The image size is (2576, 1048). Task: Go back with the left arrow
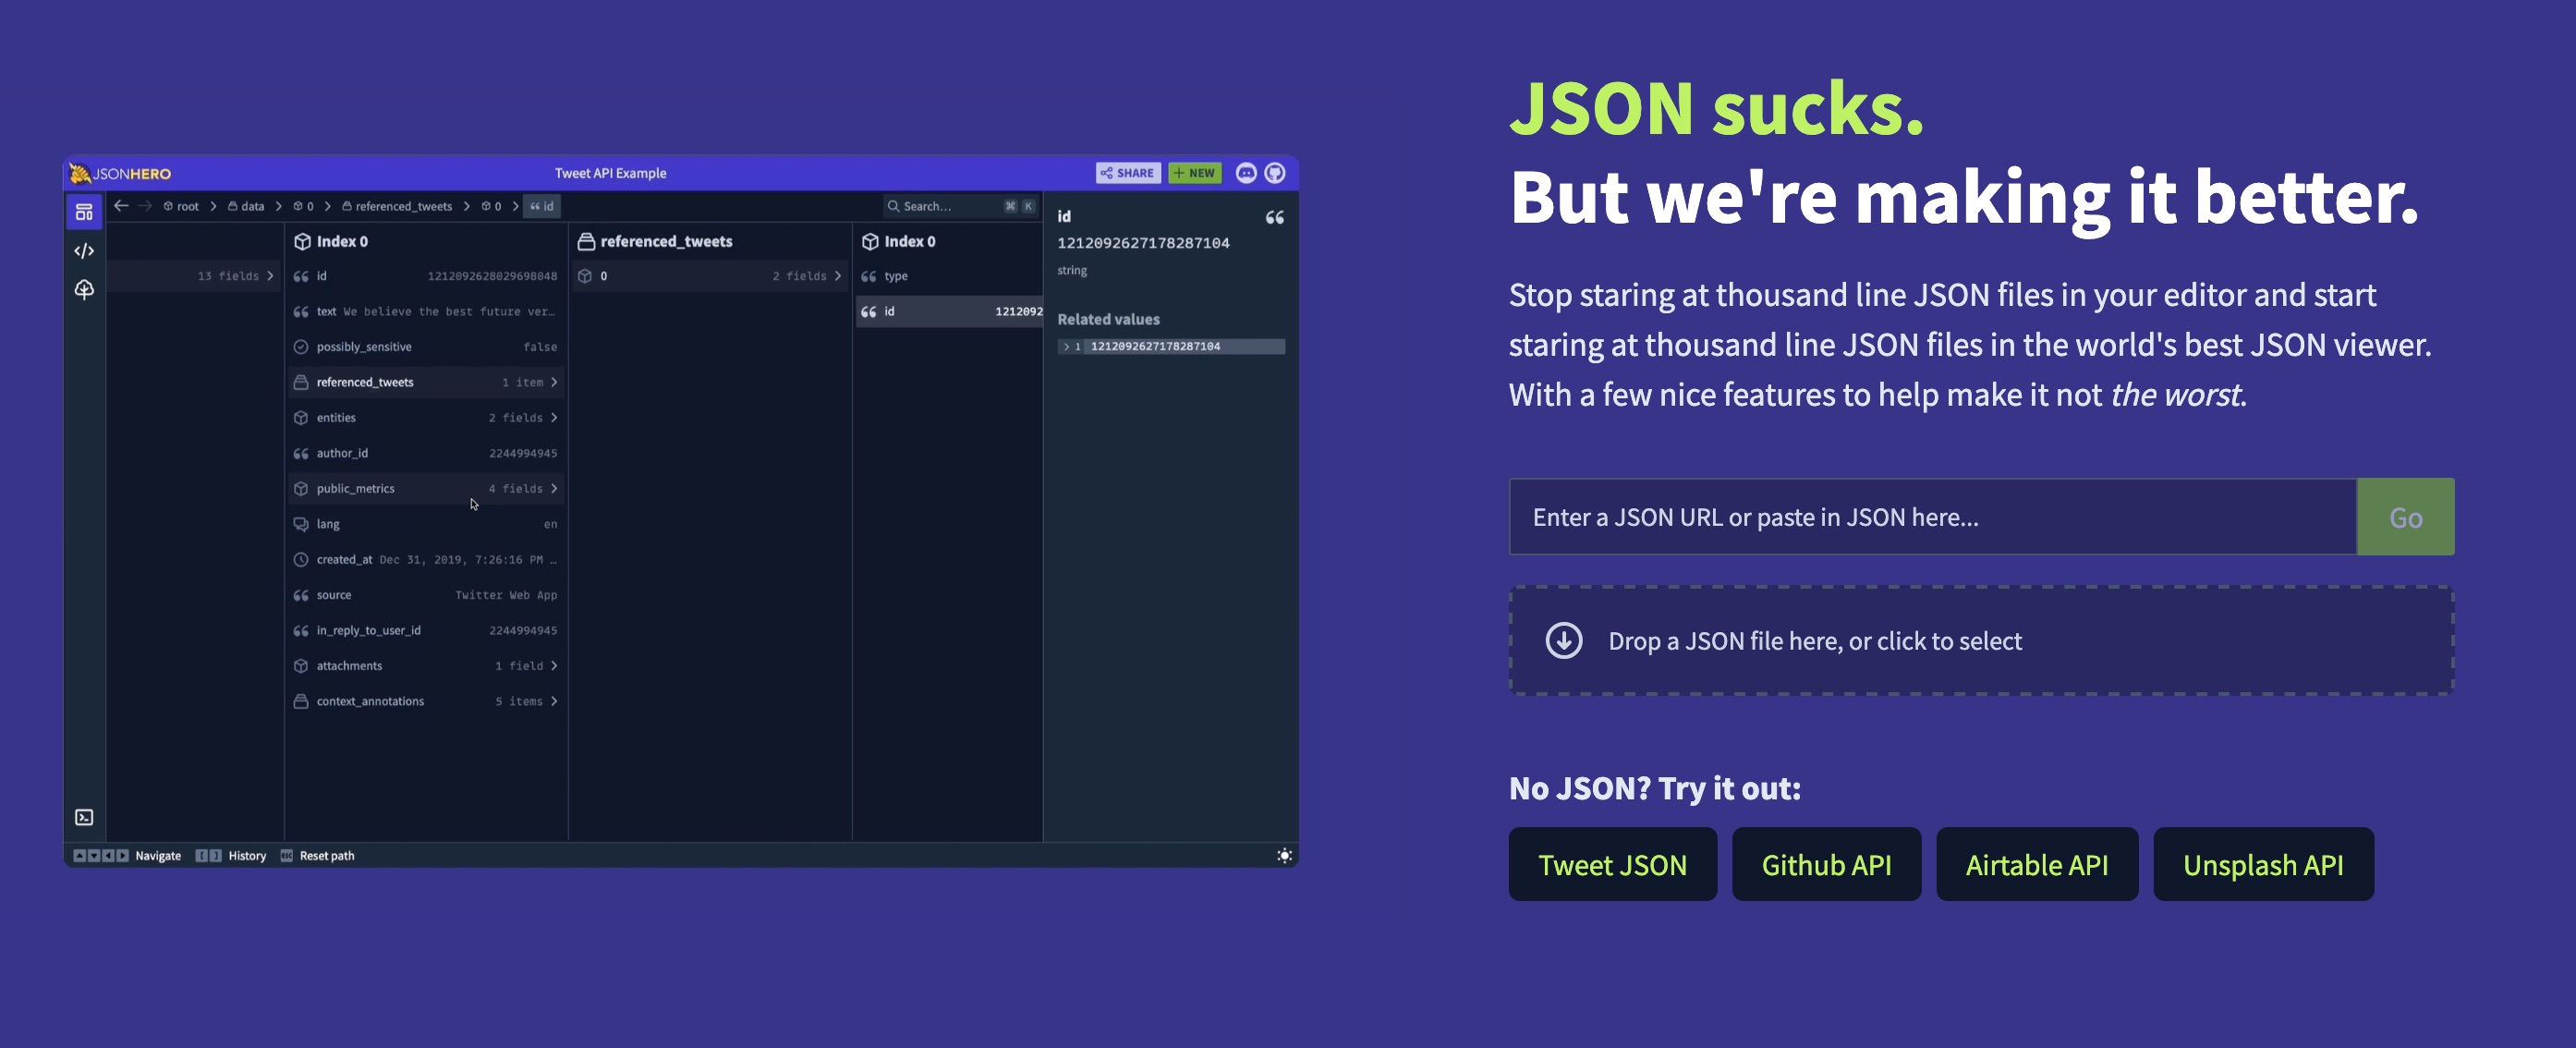click(x=121, y=206)
